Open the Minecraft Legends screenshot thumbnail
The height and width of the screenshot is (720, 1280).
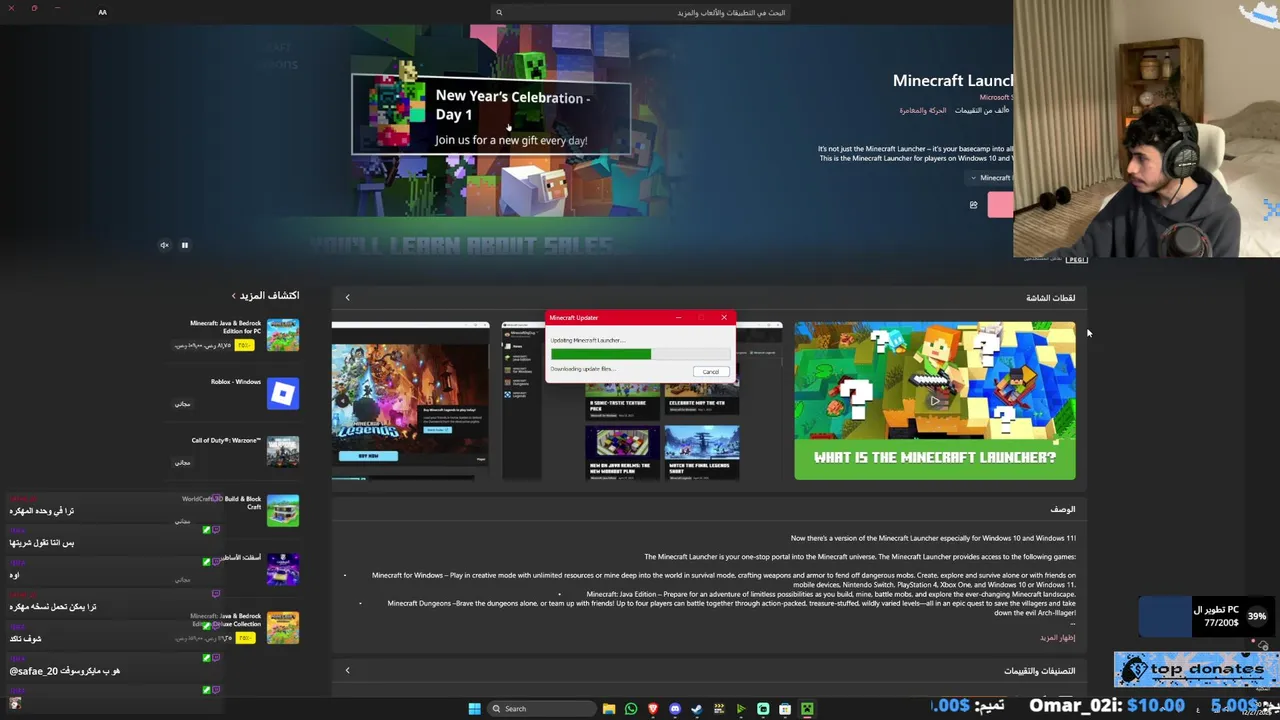410,400
